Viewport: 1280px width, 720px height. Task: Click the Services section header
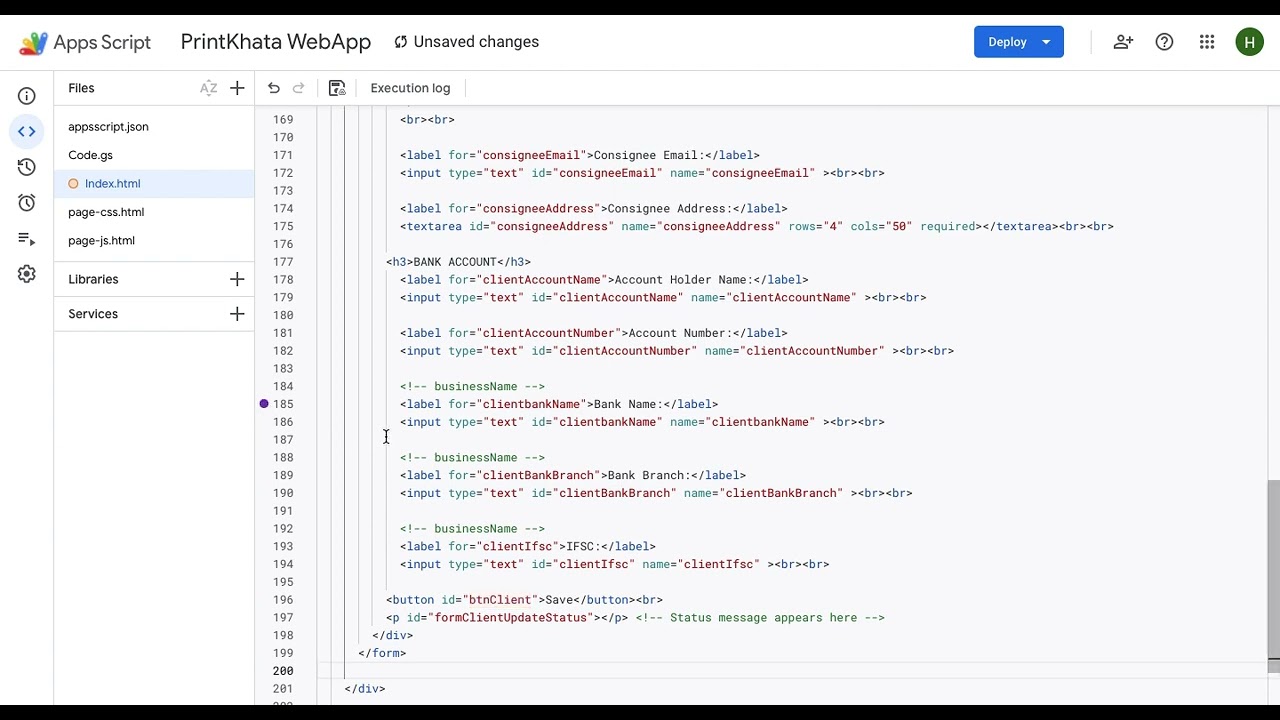tap(93, 314)
